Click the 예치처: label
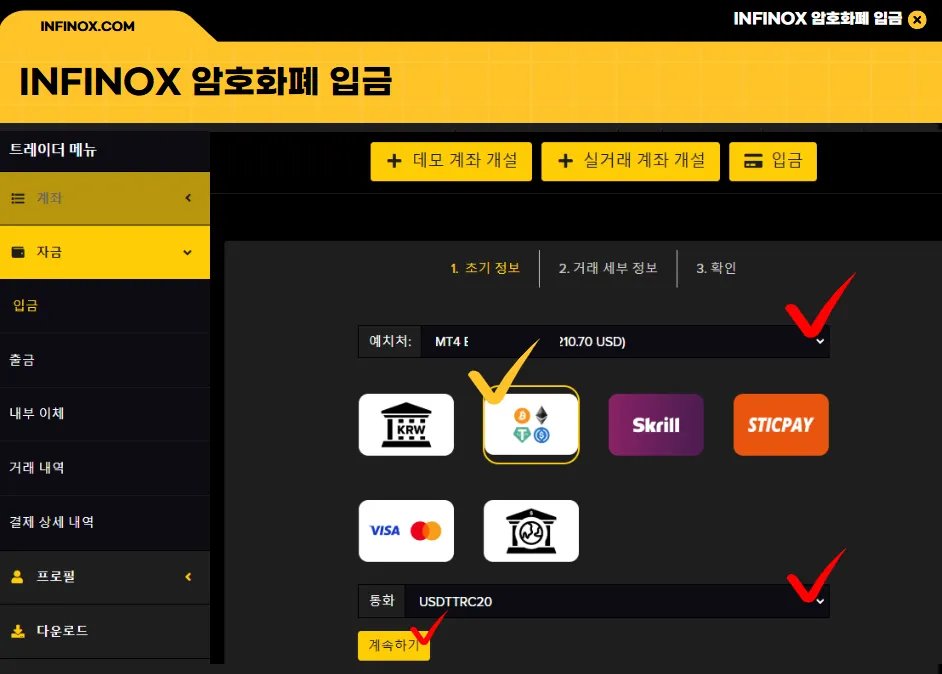 (390, 341)
